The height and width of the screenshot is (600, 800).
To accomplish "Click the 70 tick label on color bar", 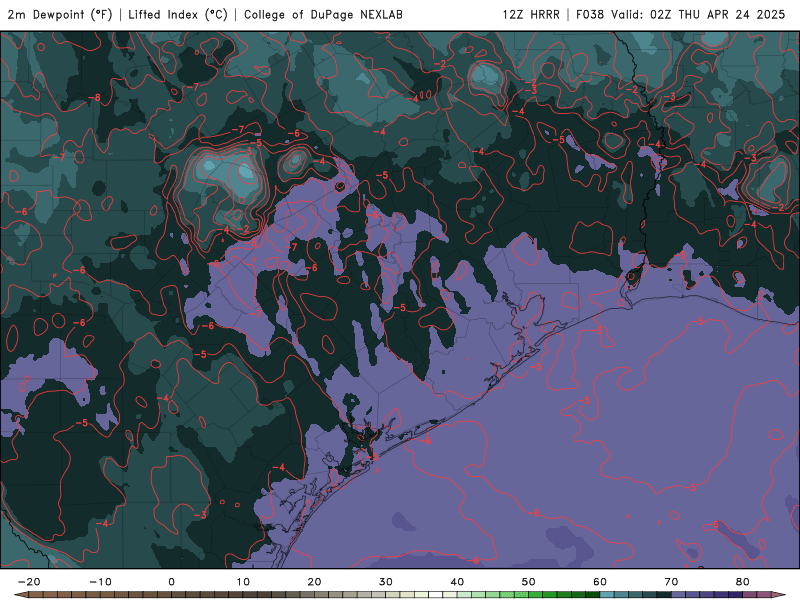I will pyautogui.click(x=671, y=582).
